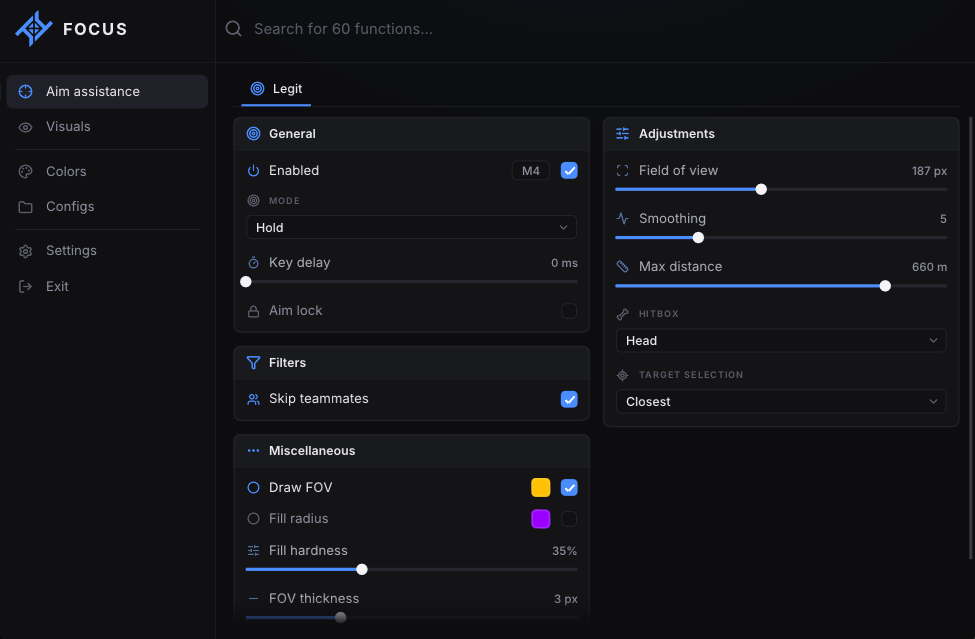
Task: Open the Settings section
Action: coord(107,251)
